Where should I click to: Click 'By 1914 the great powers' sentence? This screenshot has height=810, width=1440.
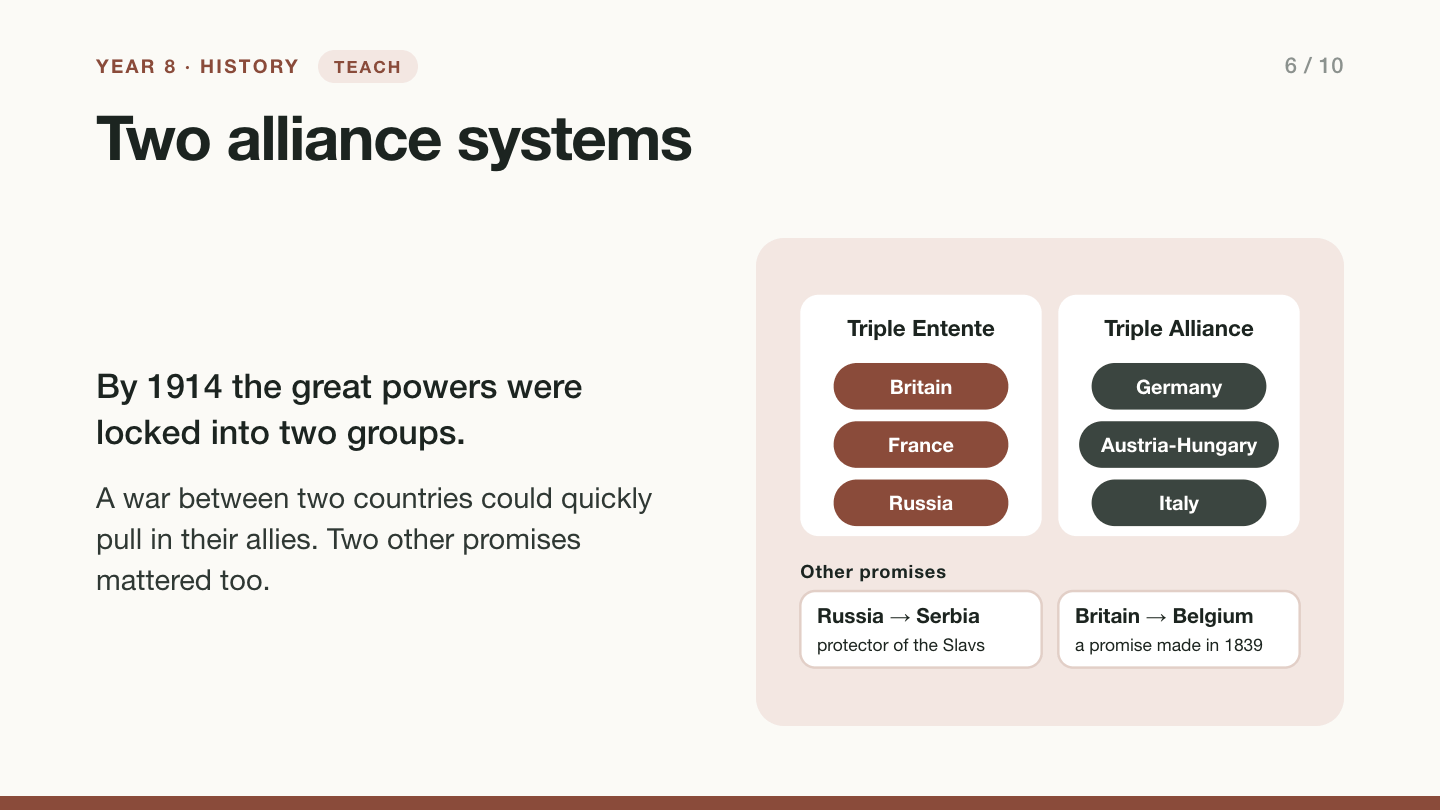click(339, 410)
